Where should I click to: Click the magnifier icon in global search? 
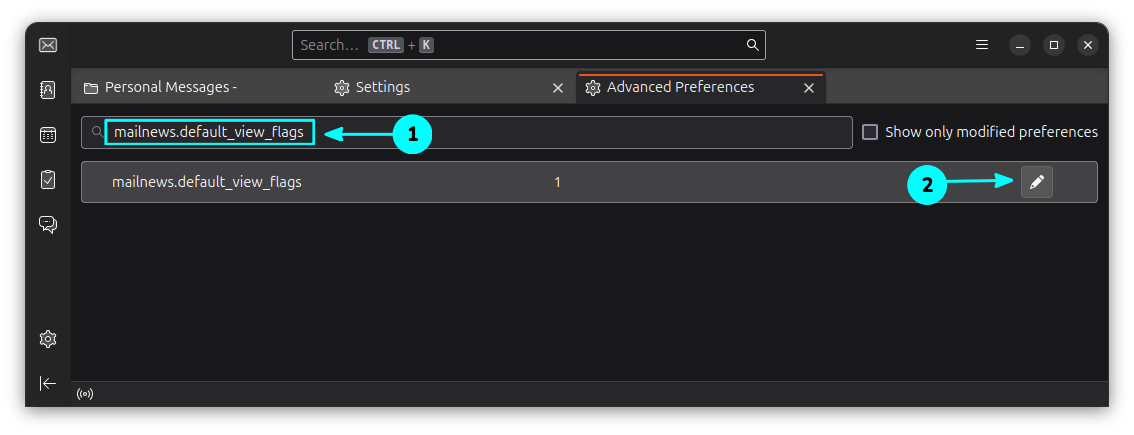pos(752,45)
